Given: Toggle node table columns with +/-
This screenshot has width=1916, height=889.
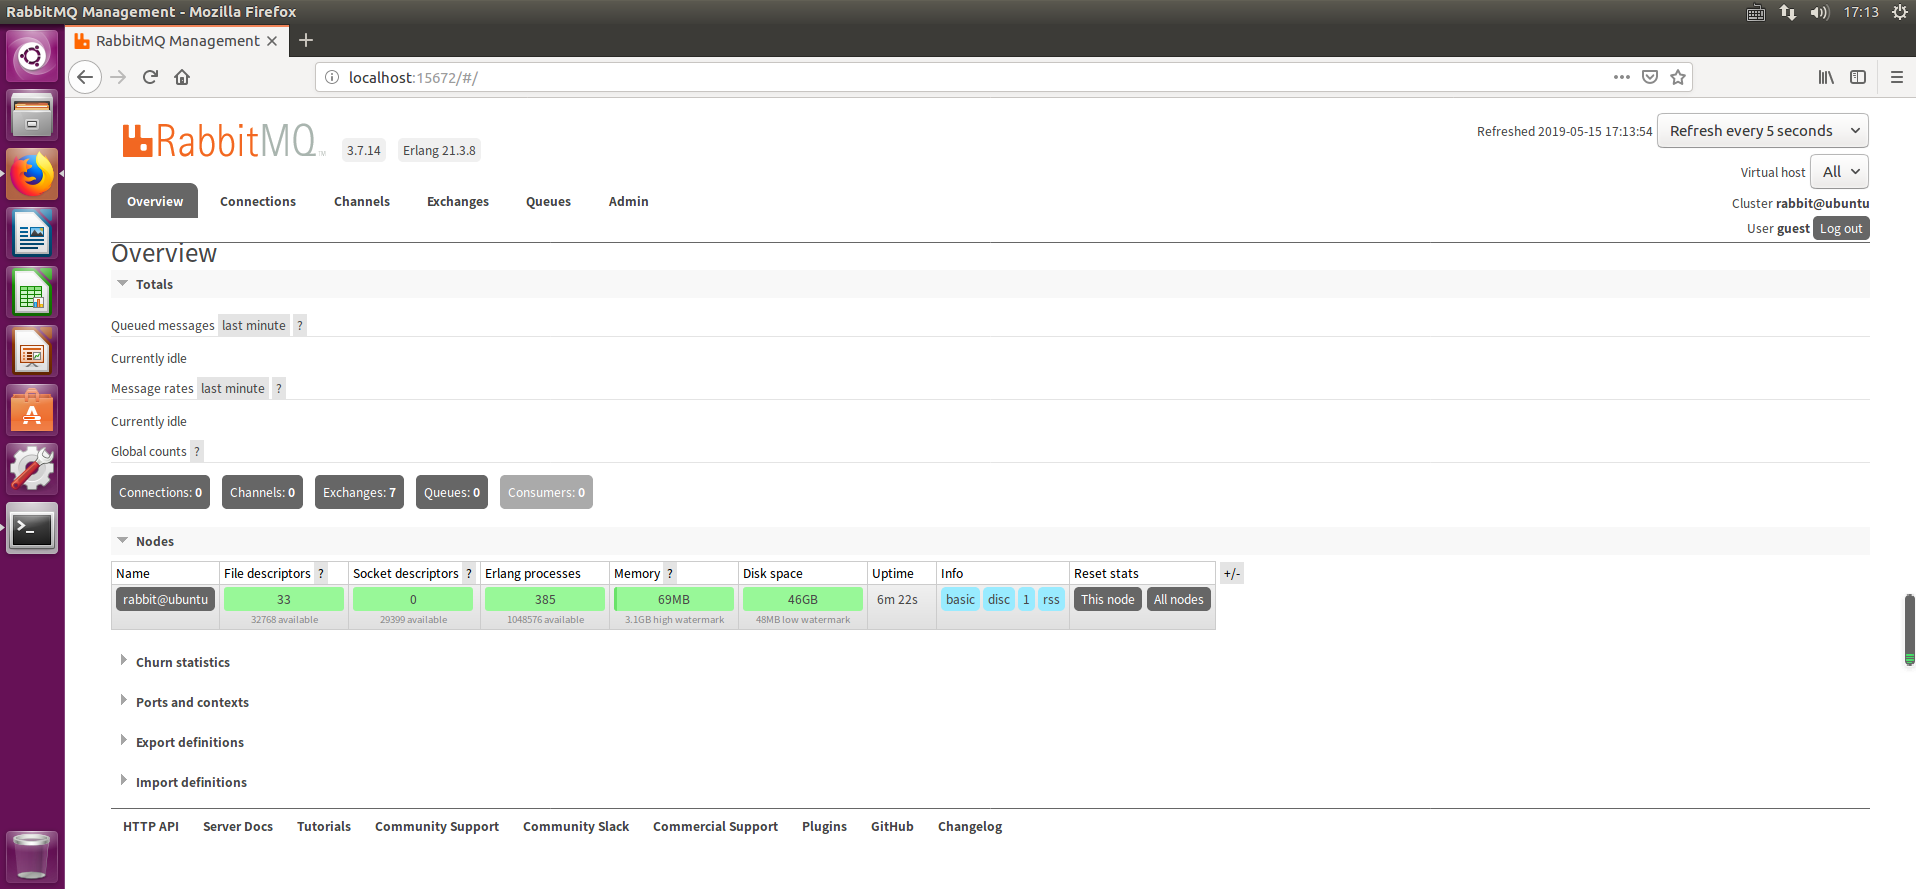Looking at the screenshot, I should click(x=1232, y=573).
